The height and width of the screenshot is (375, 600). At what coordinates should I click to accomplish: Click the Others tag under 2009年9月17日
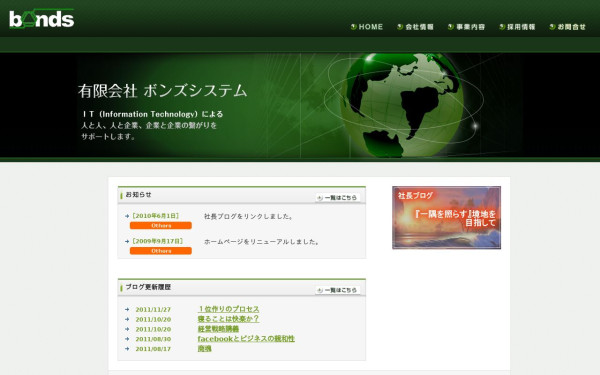coord(161,251)
